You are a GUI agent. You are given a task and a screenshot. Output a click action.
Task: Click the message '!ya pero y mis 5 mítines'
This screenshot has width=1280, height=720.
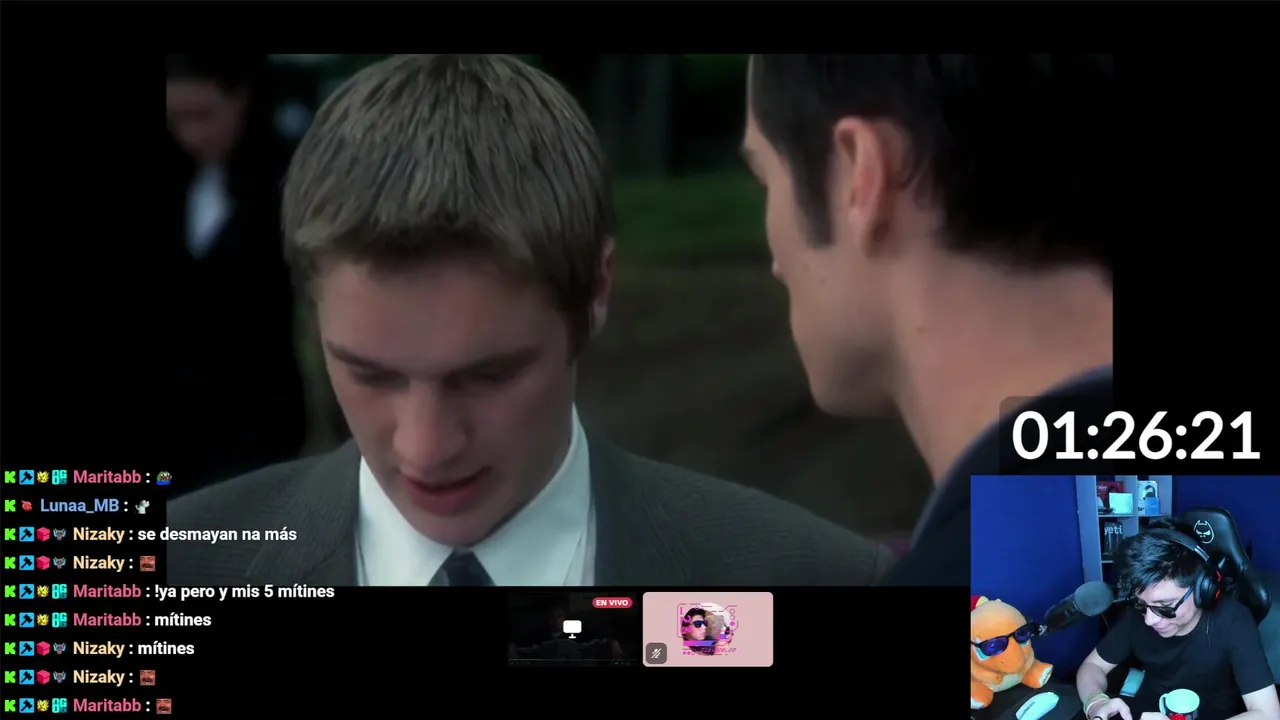(244, 591)
